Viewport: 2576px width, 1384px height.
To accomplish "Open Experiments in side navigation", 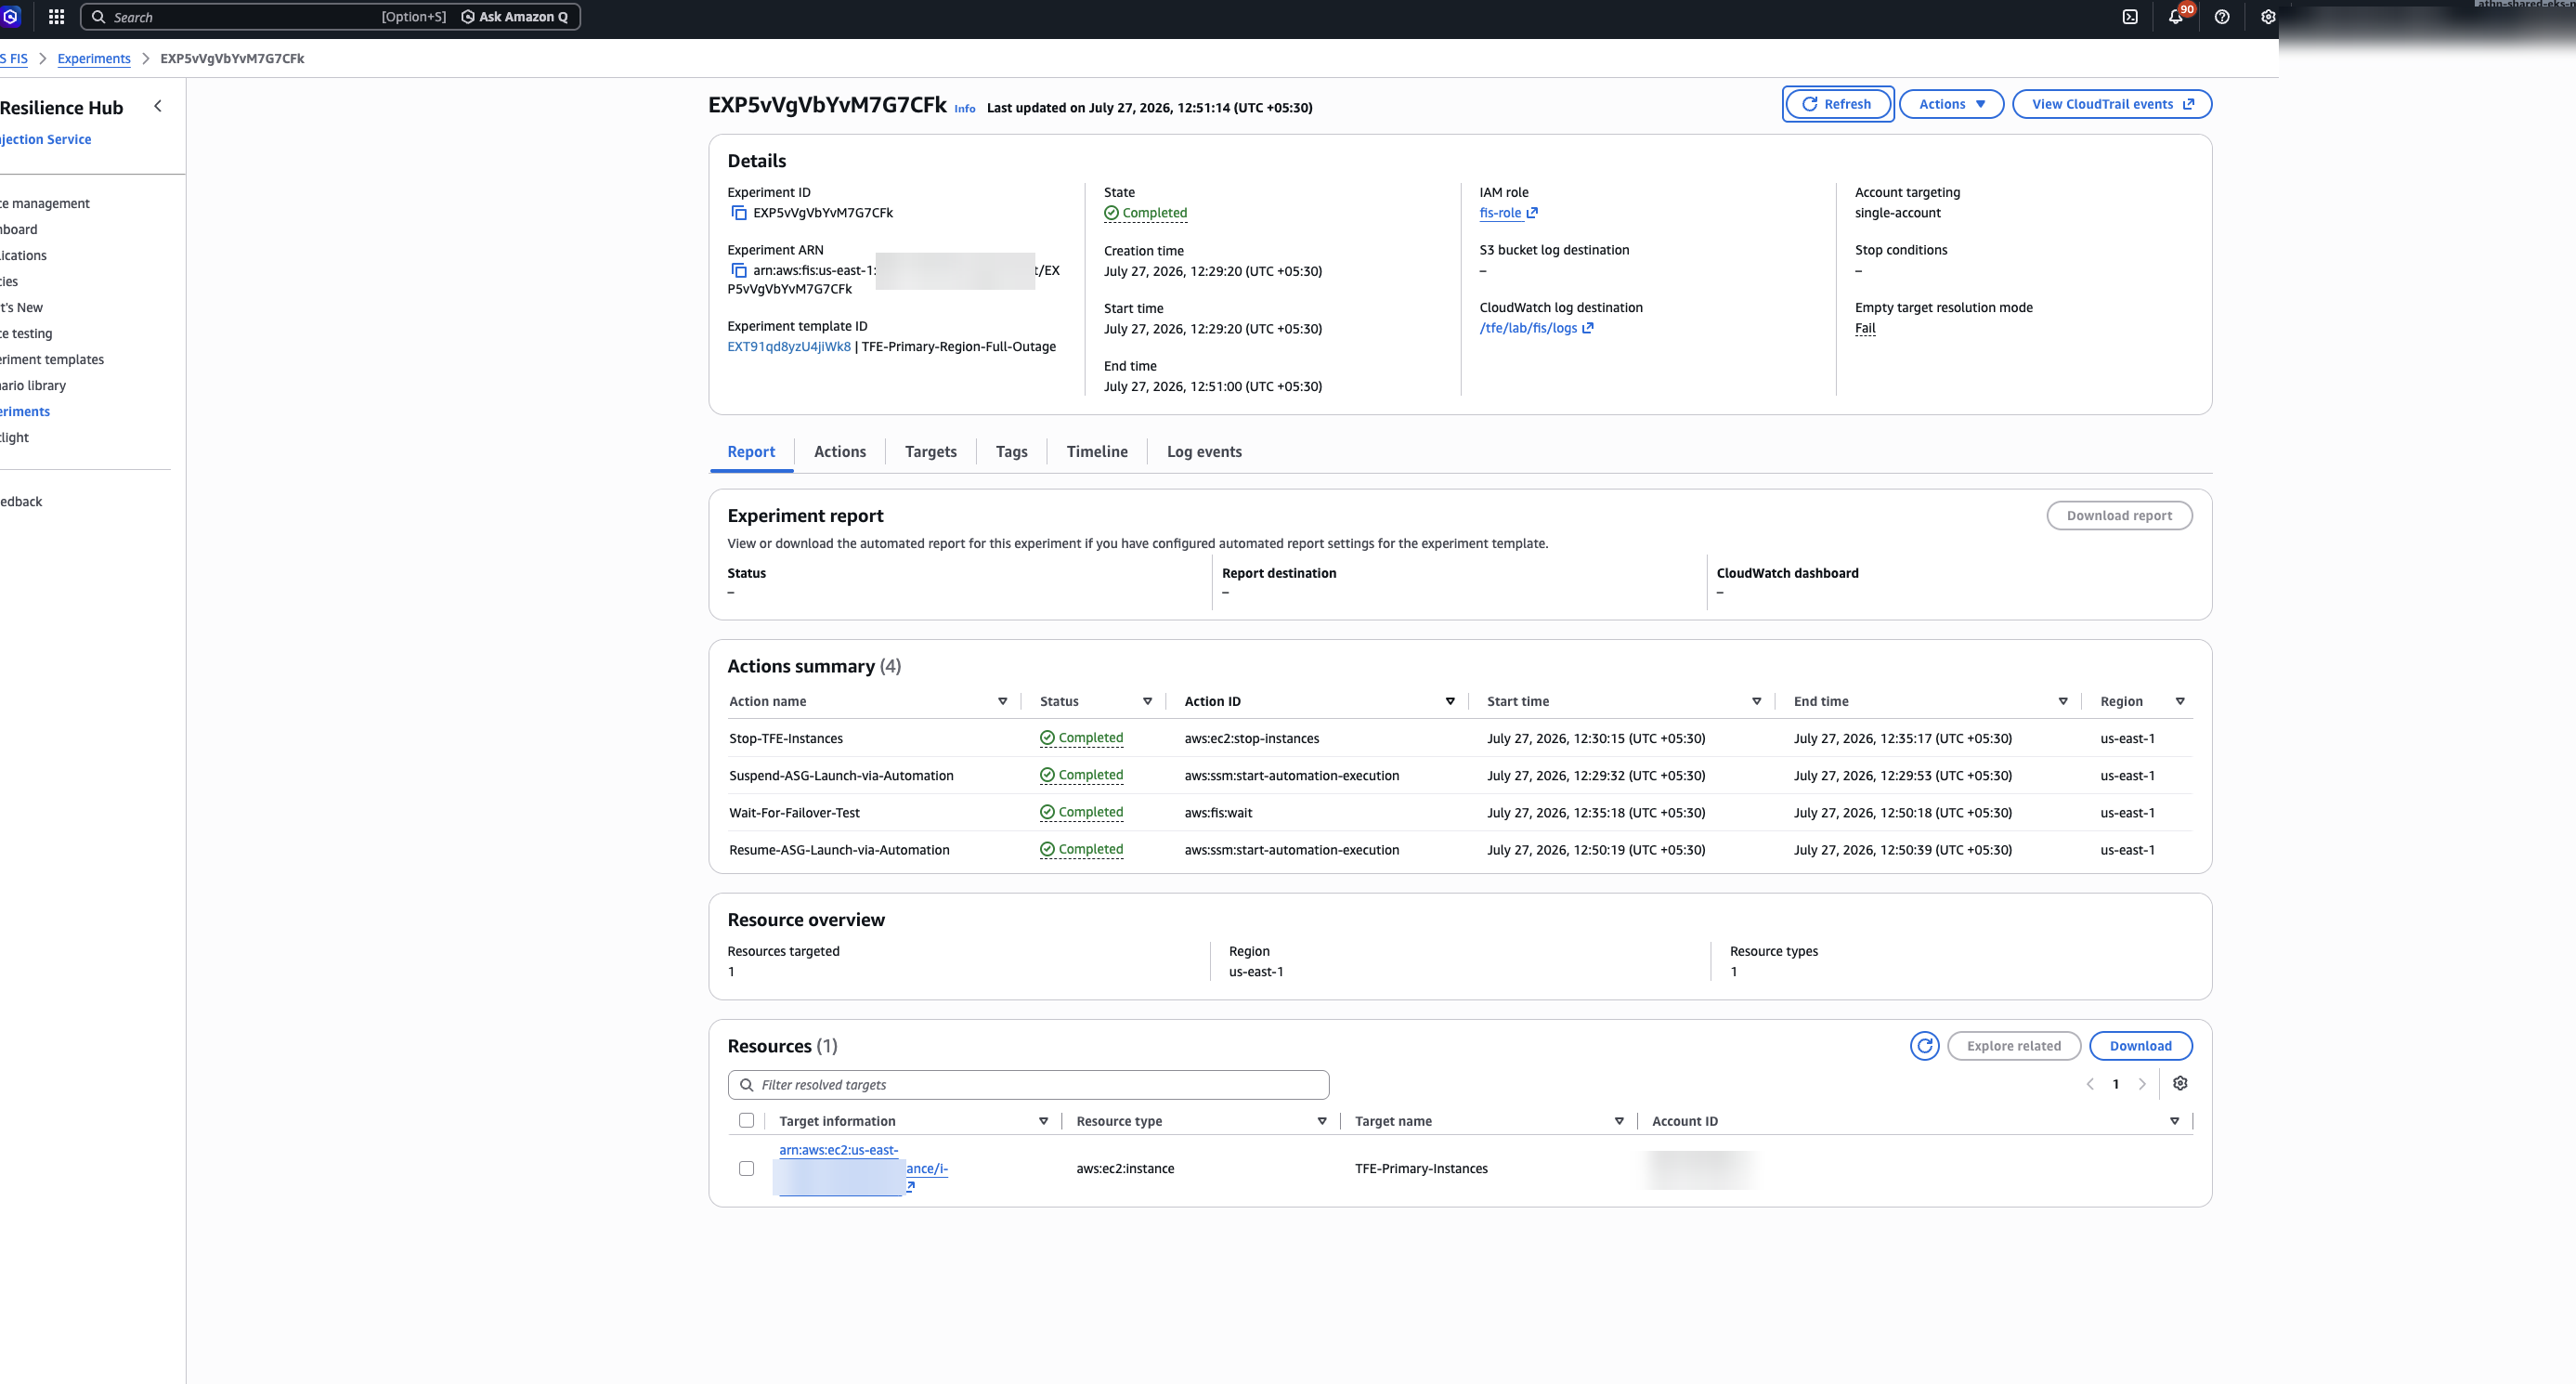I will coord(25,412).
